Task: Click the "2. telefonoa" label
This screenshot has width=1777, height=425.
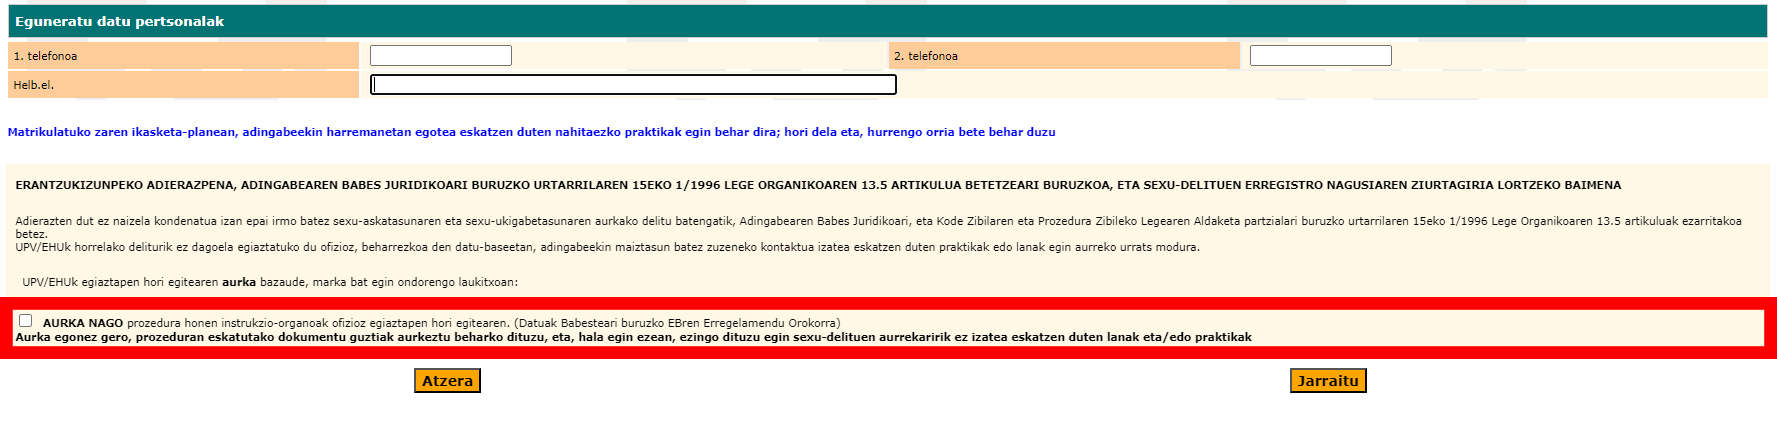Action: click(925, 56)
